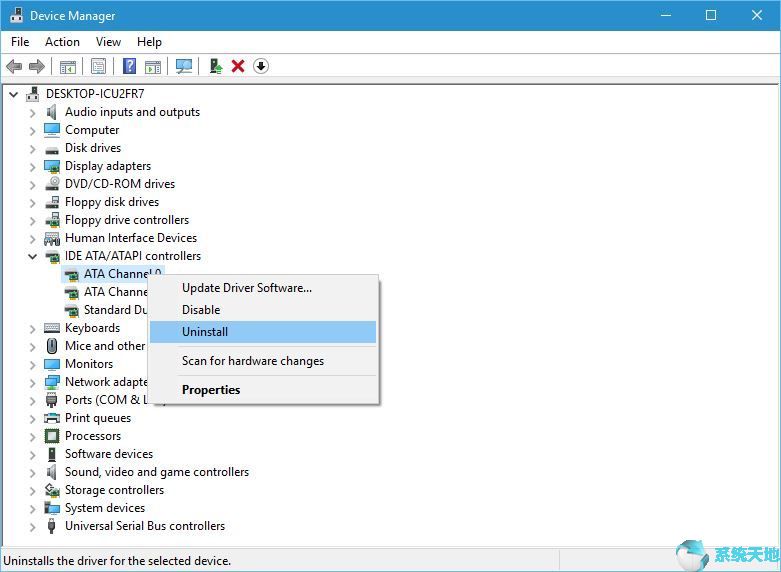
Task: Click the Storage controllers icon
Action: tap(52, 490)
